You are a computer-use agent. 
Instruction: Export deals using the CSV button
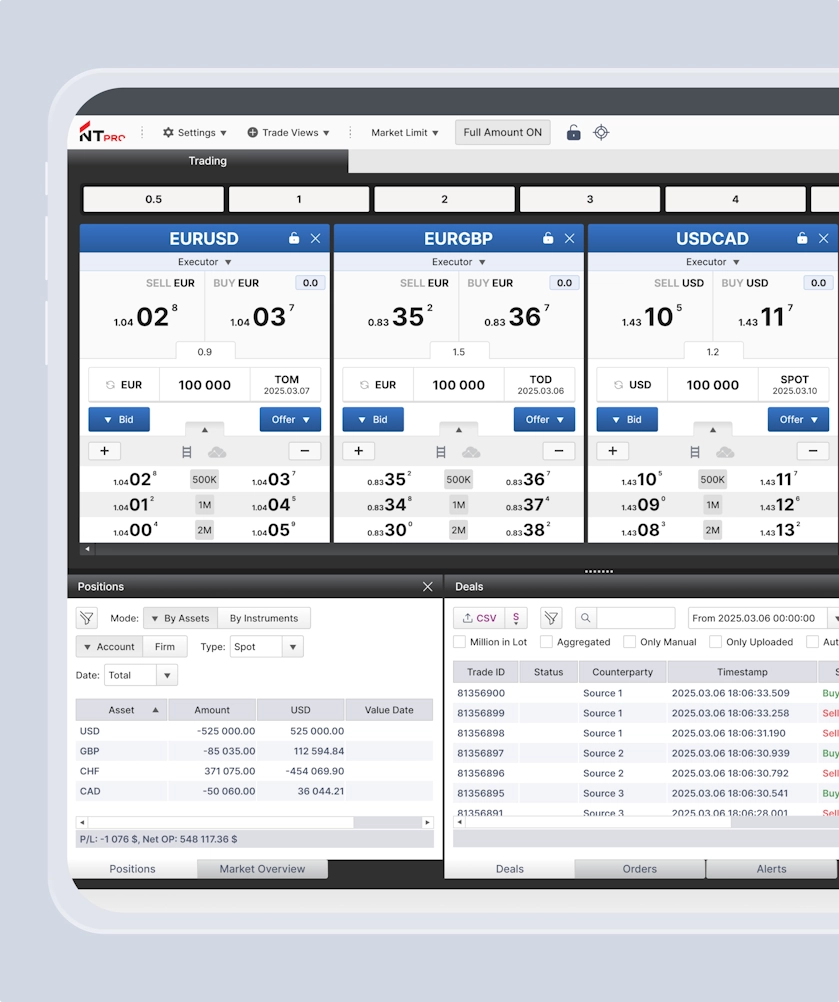479,618
